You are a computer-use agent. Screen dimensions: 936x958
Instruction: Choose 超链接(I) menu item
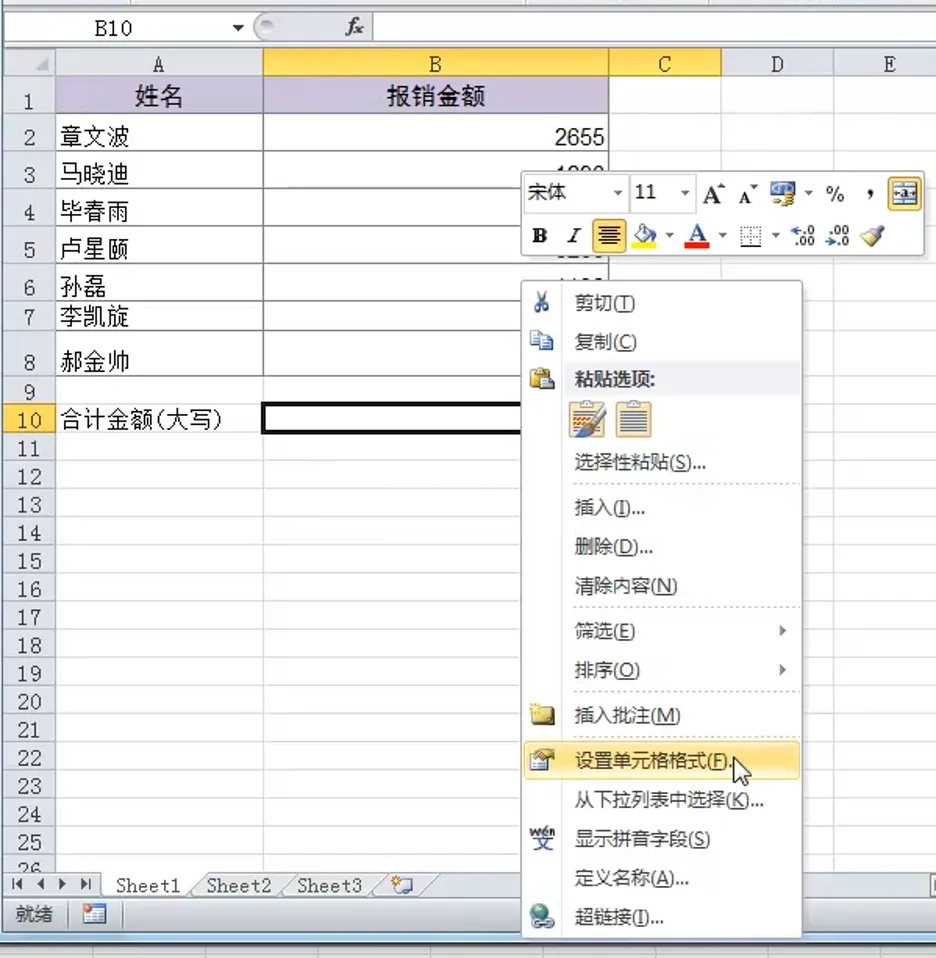click(662, 917)
